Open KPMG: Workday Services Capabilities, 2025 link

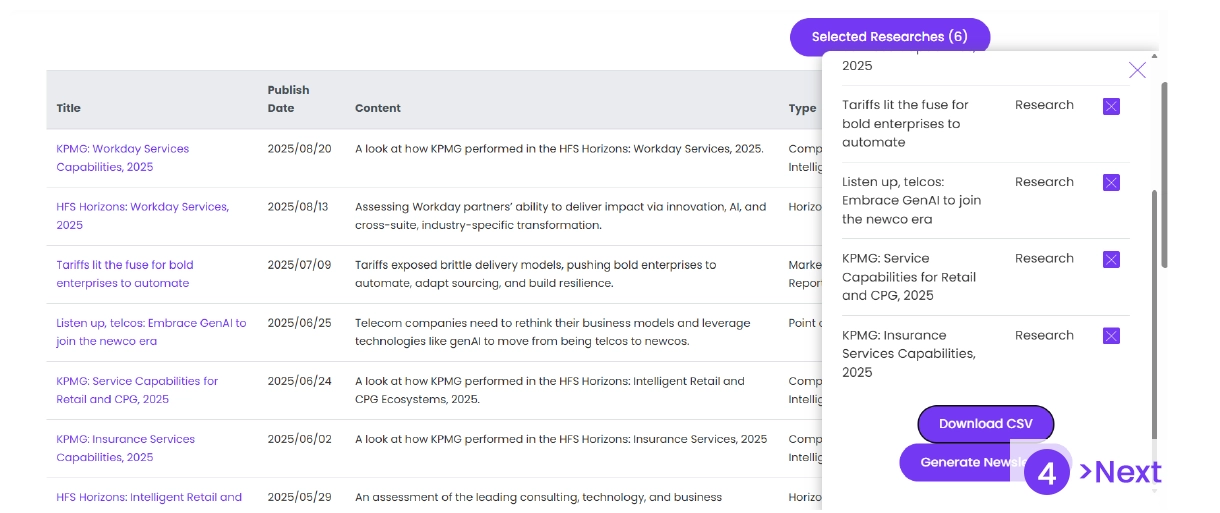coord(123,158)
